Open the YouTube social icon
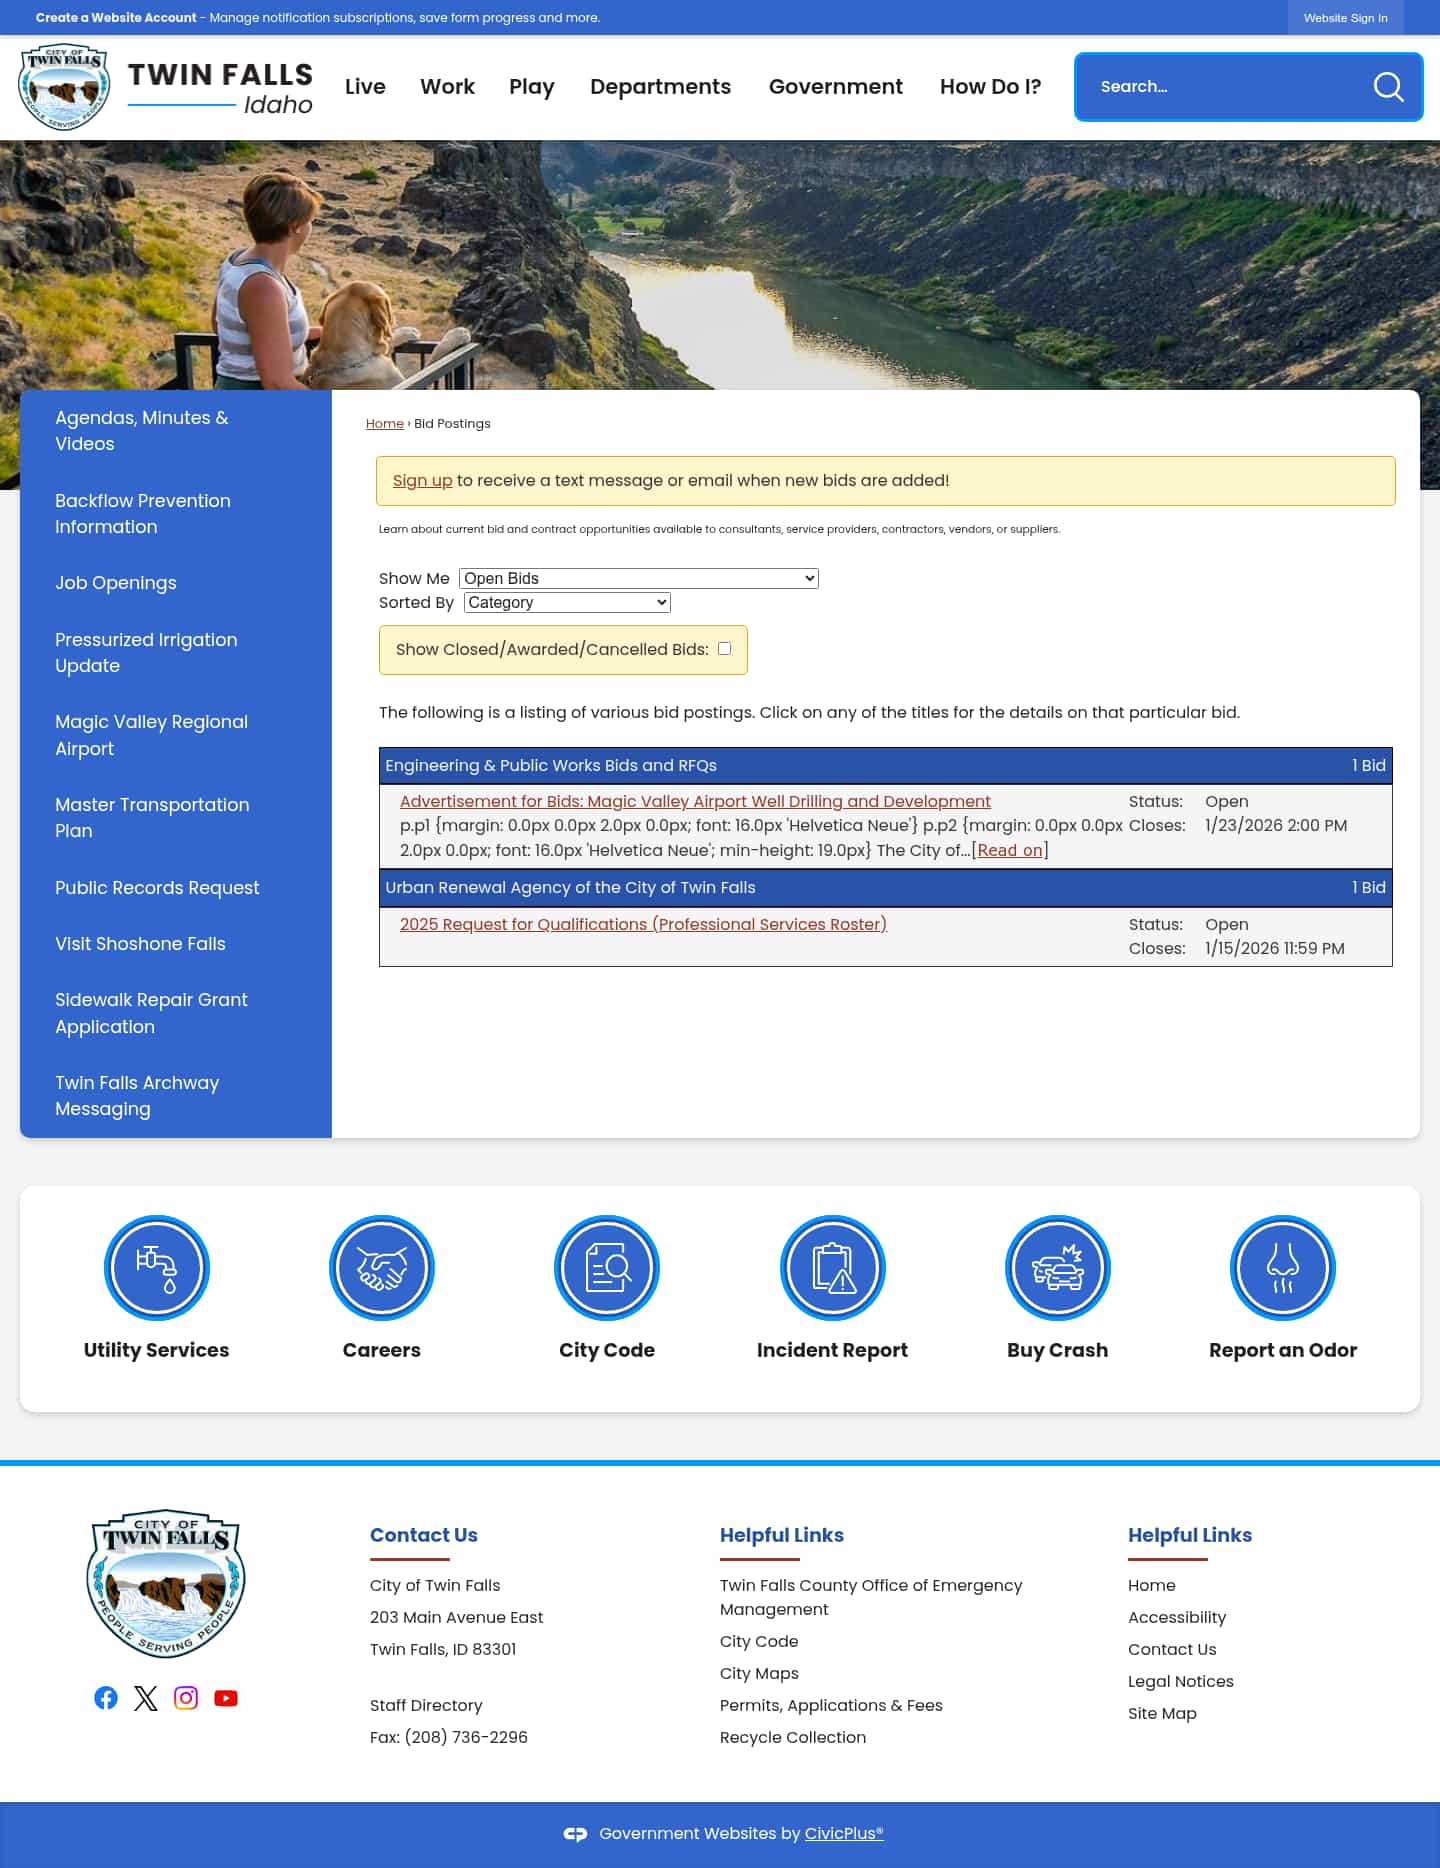Image resolution: width=1440 pixels, height=1868 pixels. click(226, 1698)
